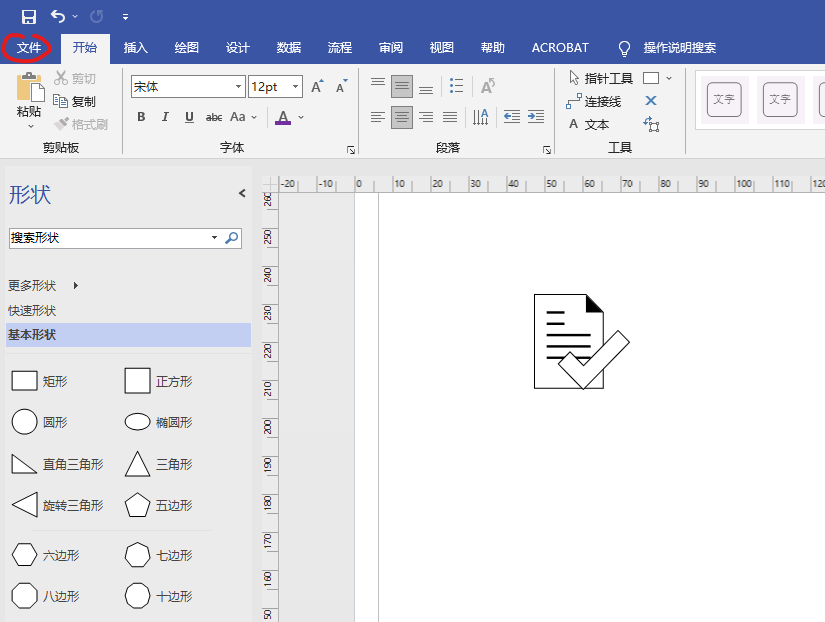Screen dimensions: 825x622
Task: Select align middle vertical alignment
Action: click(402, 86)
